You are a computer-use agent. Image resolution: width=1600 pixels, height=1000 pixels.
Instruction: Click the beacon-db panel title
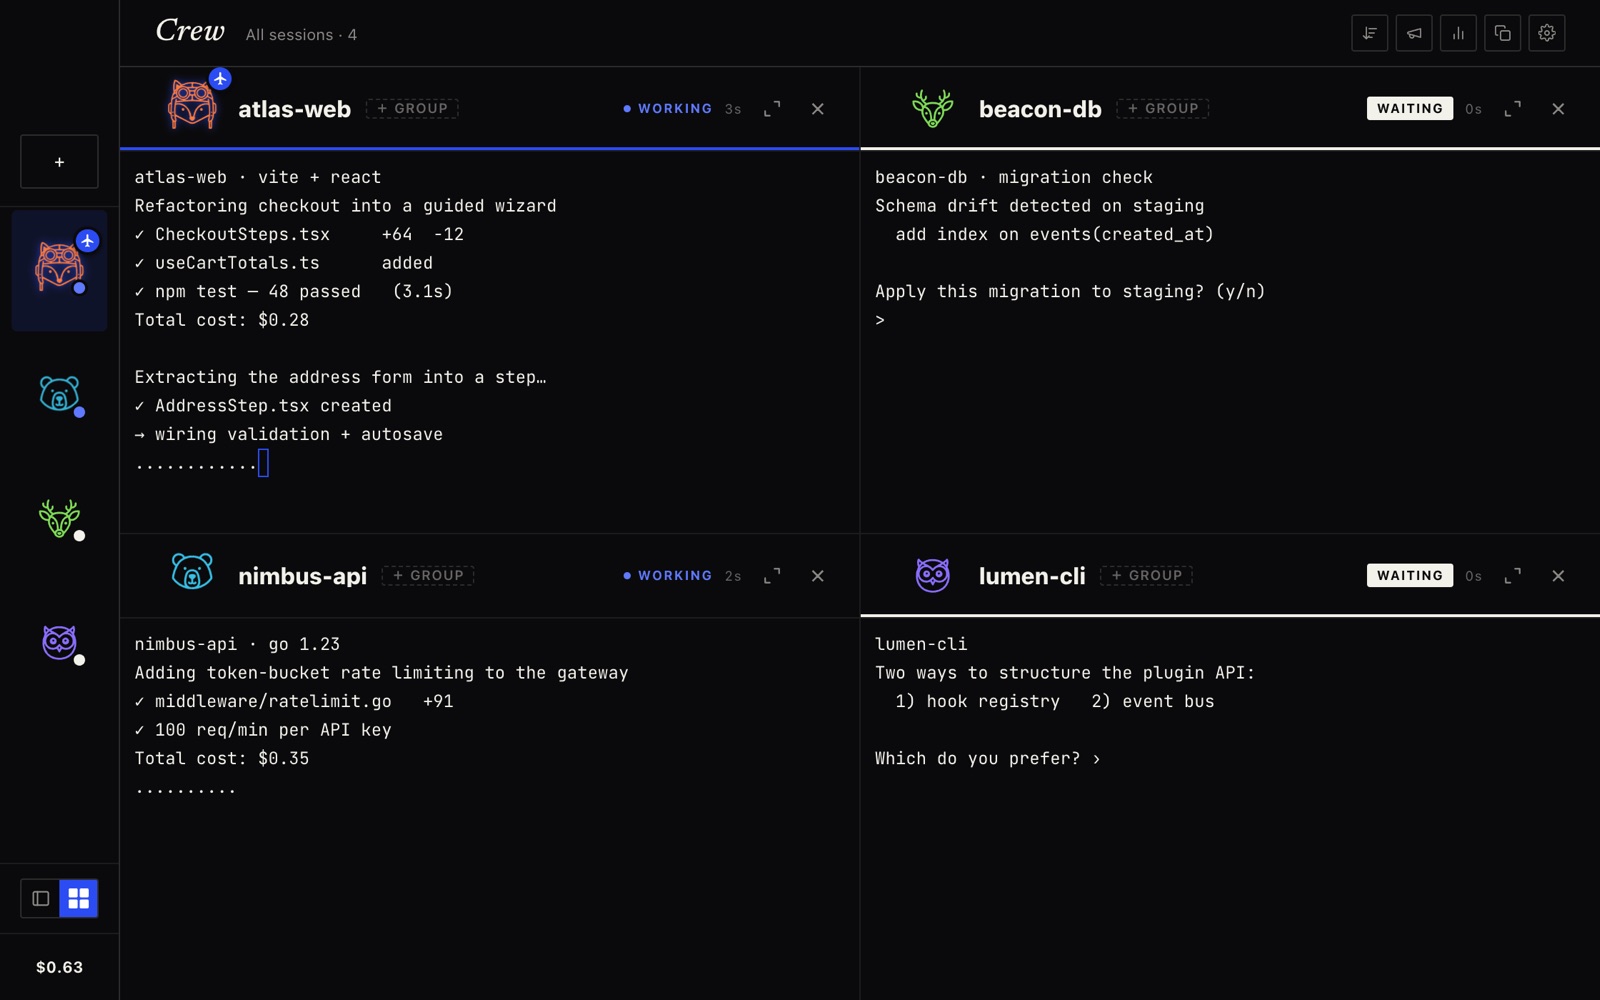[1040, 109]
